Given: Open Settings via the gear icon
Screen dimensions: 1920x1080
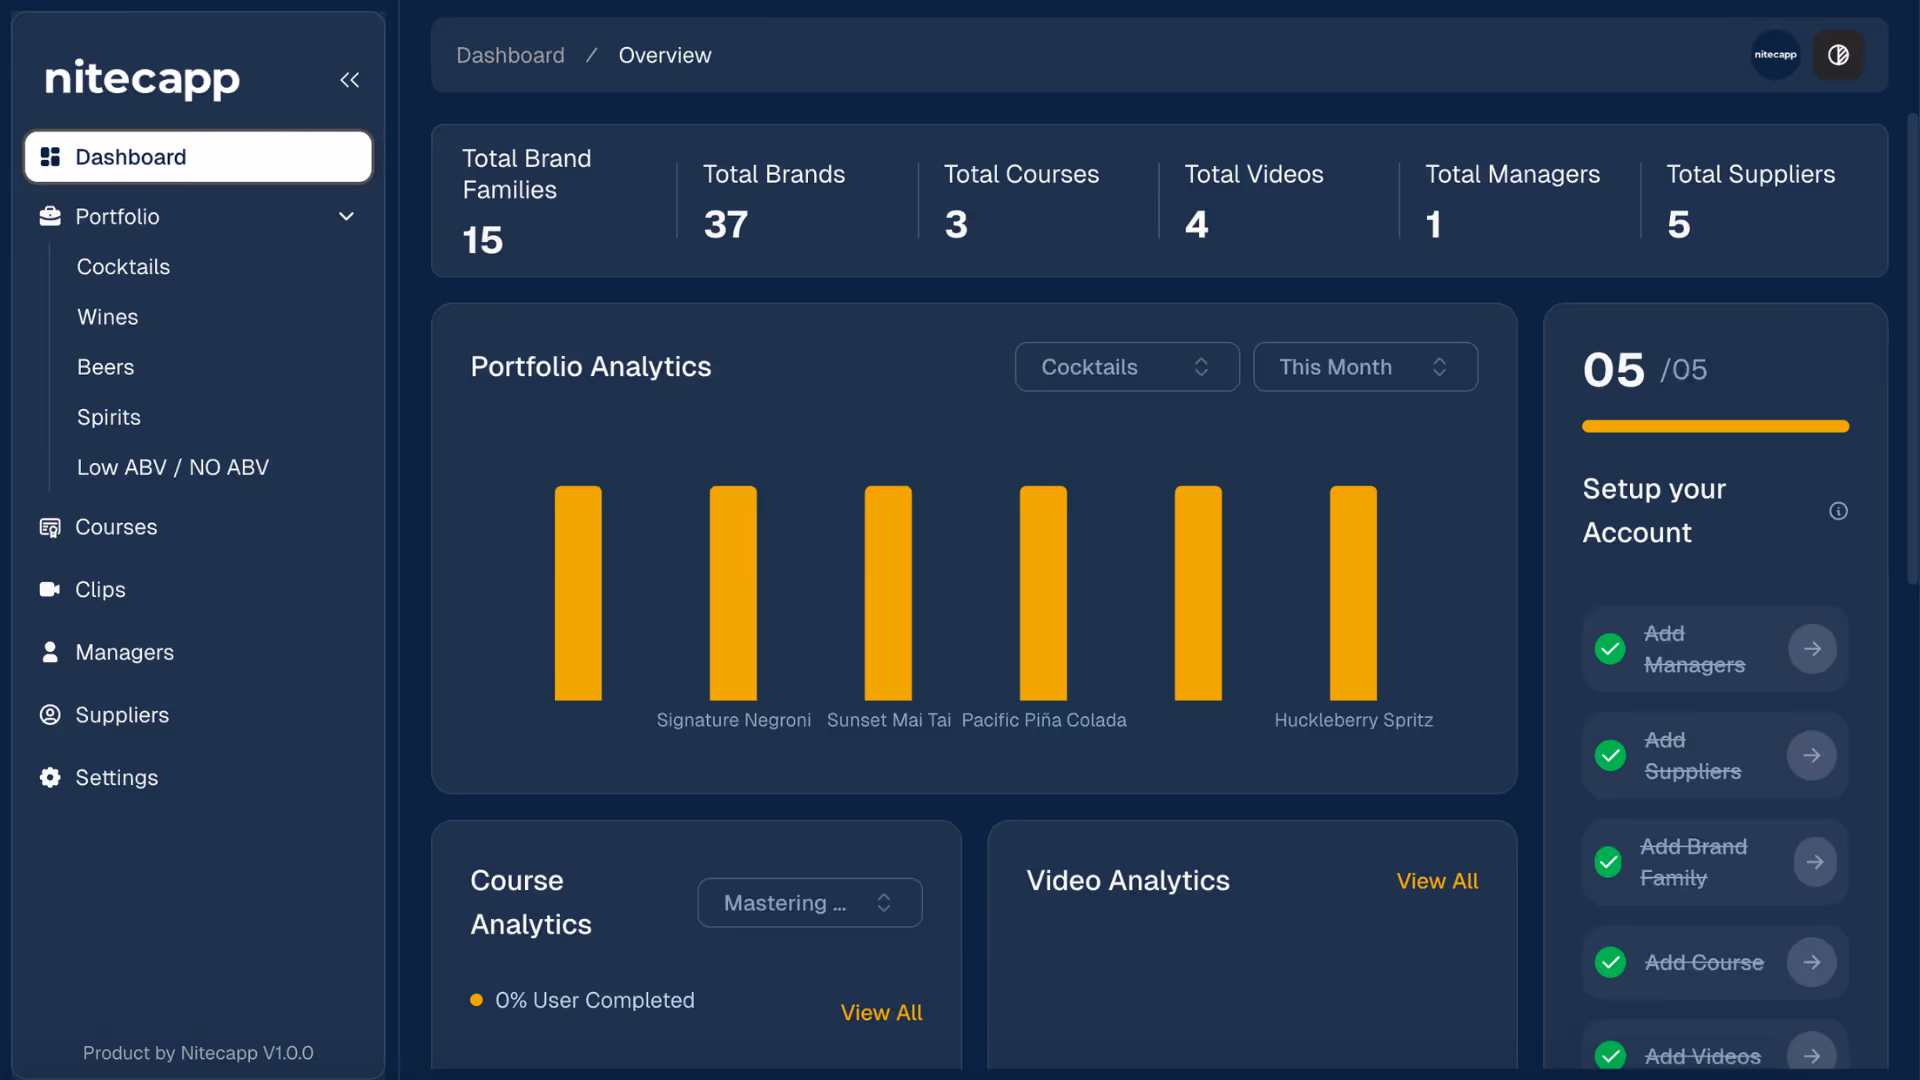Looking at the screenshot, I should click(49, 777).
